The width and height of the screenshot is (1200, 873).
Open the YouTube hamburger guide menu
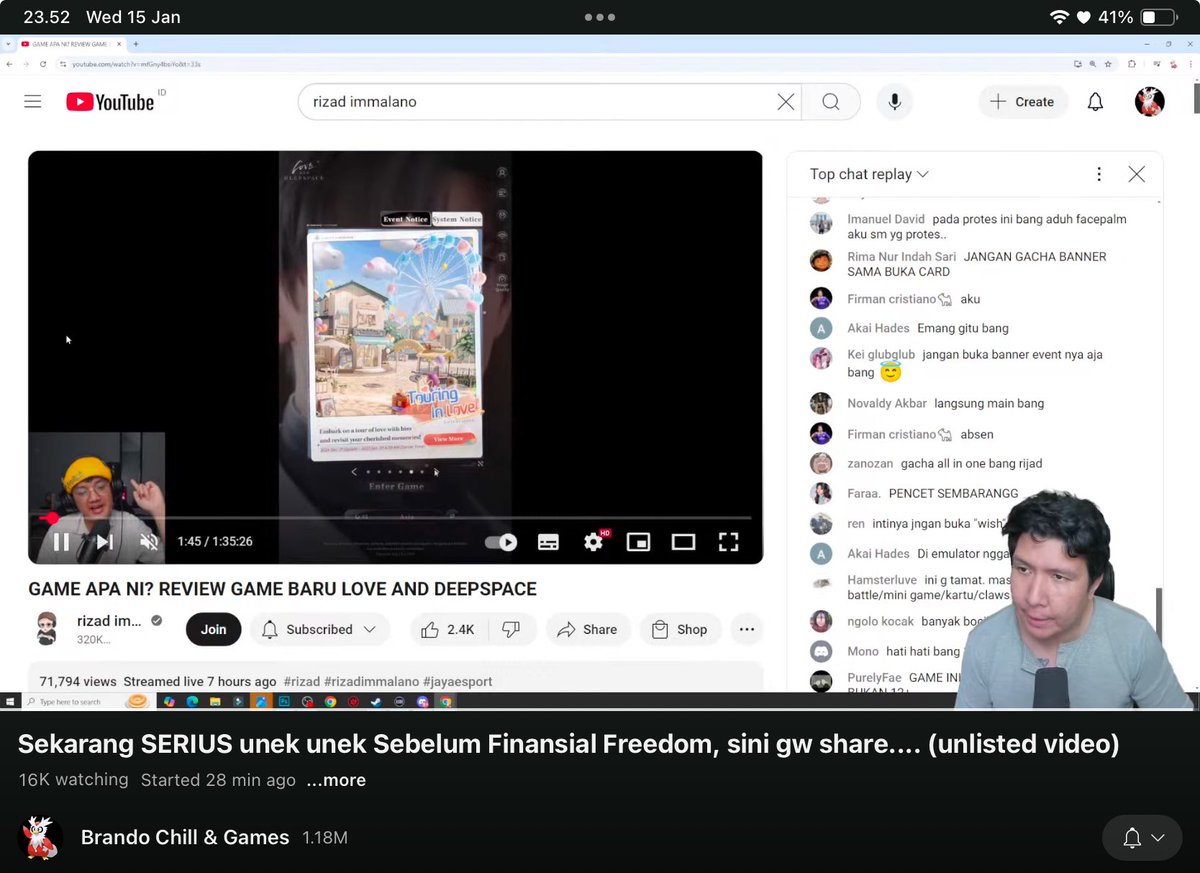click(33, 101)
